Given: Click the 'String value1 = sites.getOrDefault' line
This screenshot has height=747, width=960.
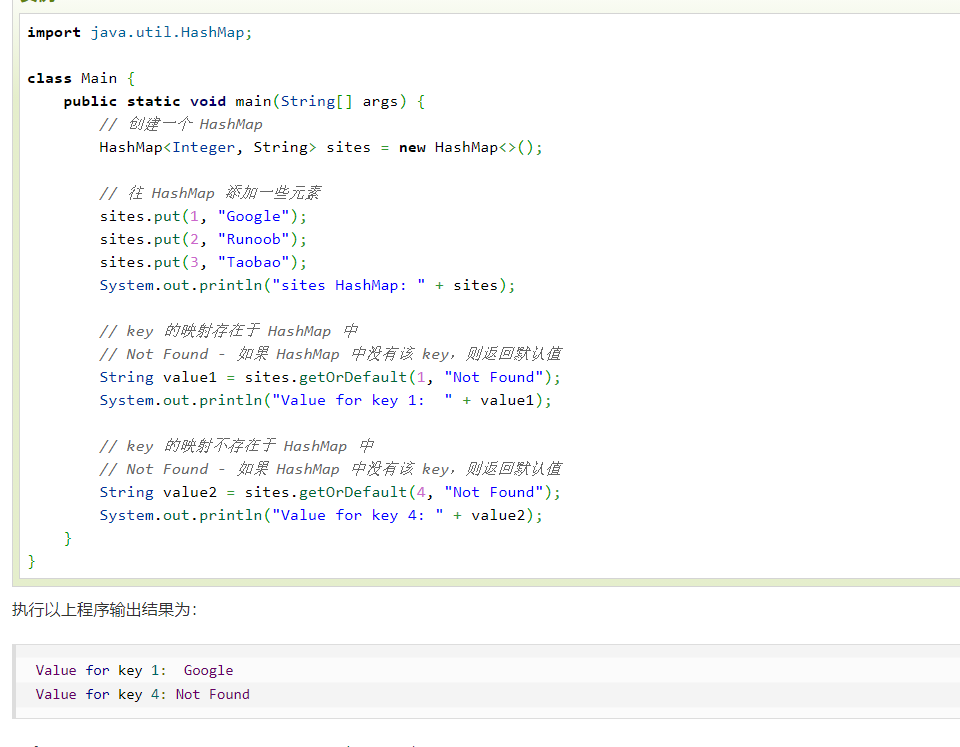Looking at the screenshot, I should coord(330,377).
